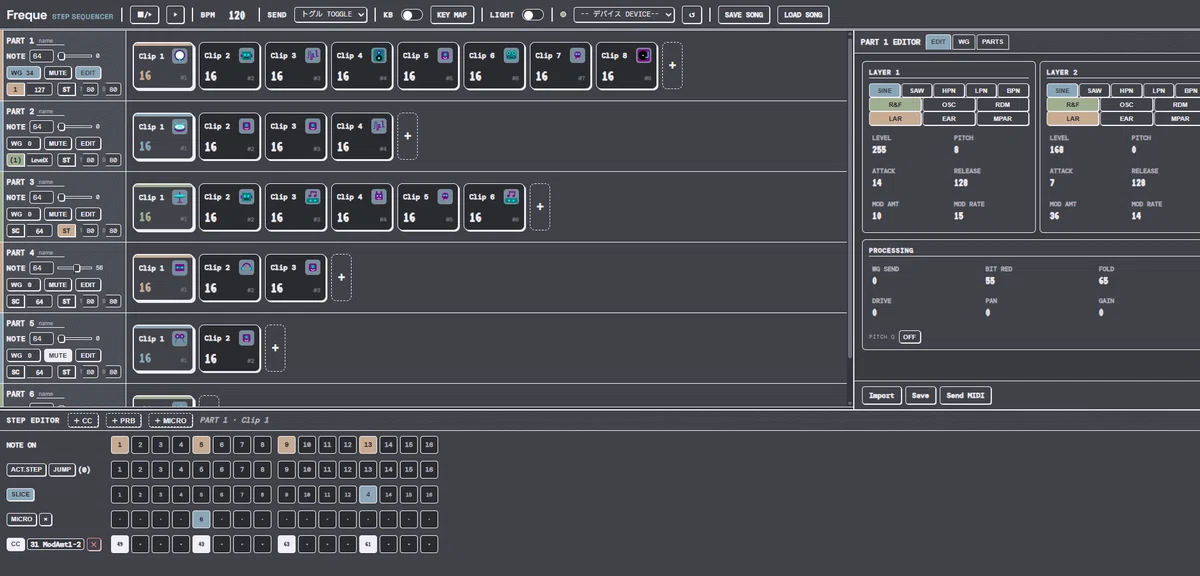Screen dimensions: 1200x576
Task: Toggle the SLICE lane button
Action: point(20,494)
